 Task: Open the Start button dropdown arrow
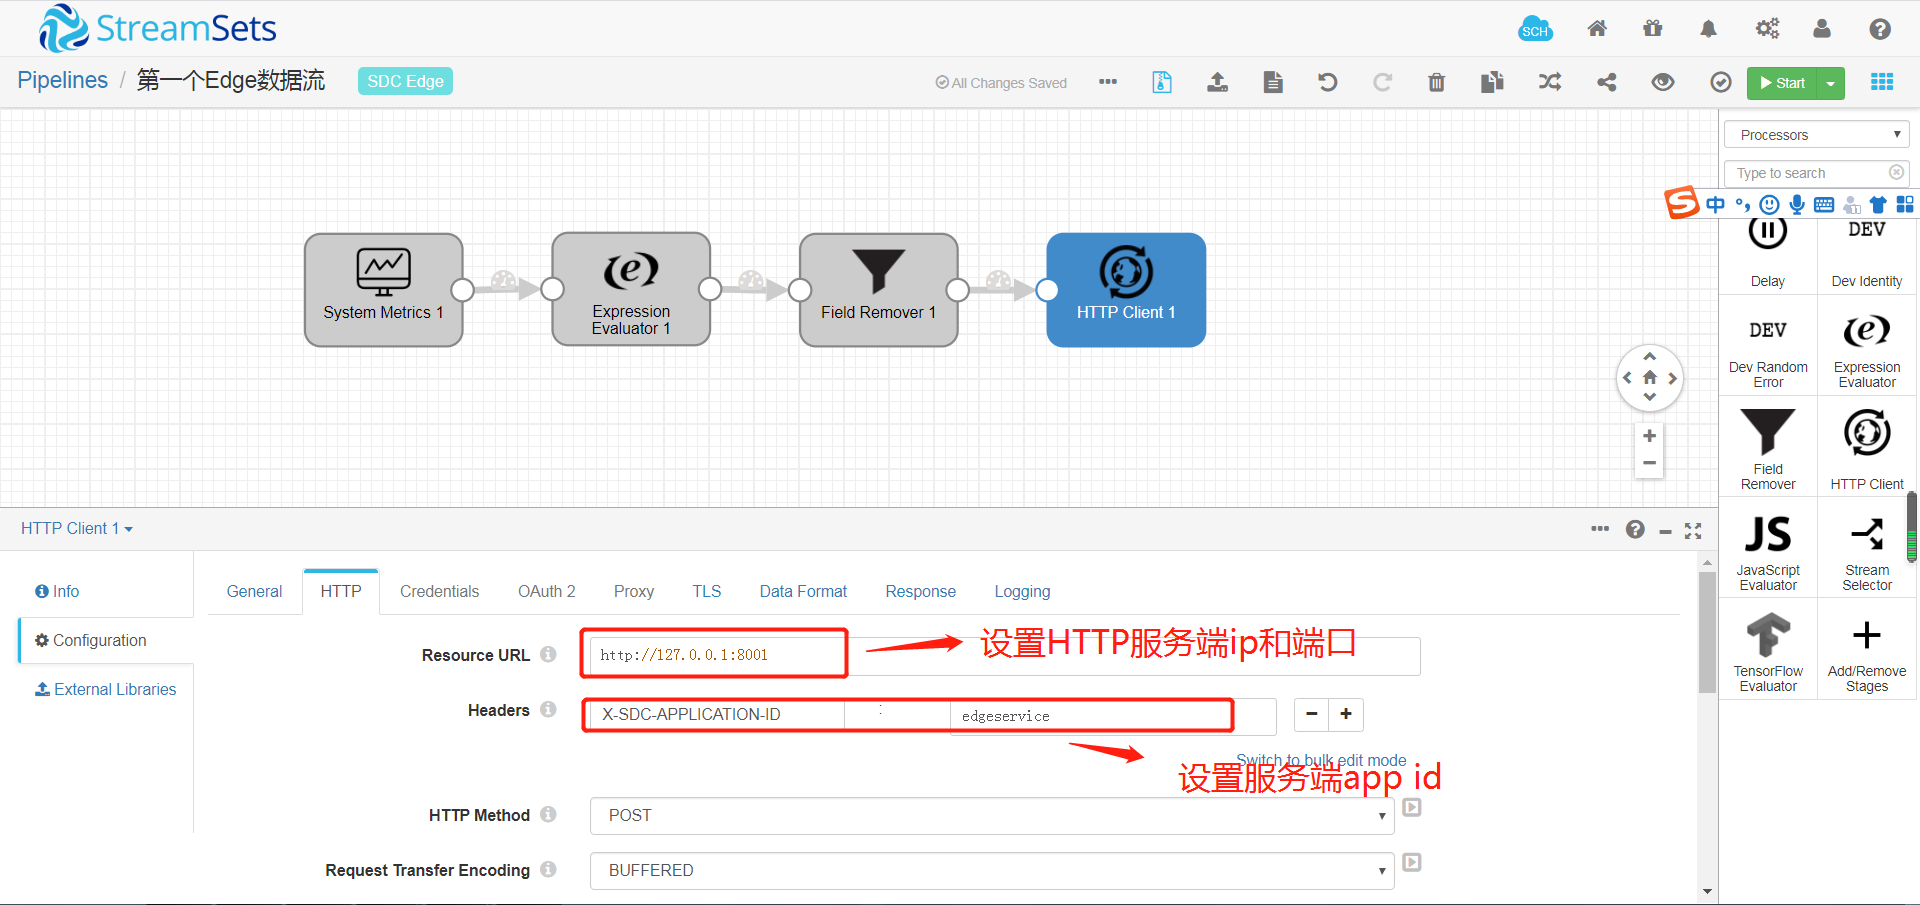[1831, 83]
